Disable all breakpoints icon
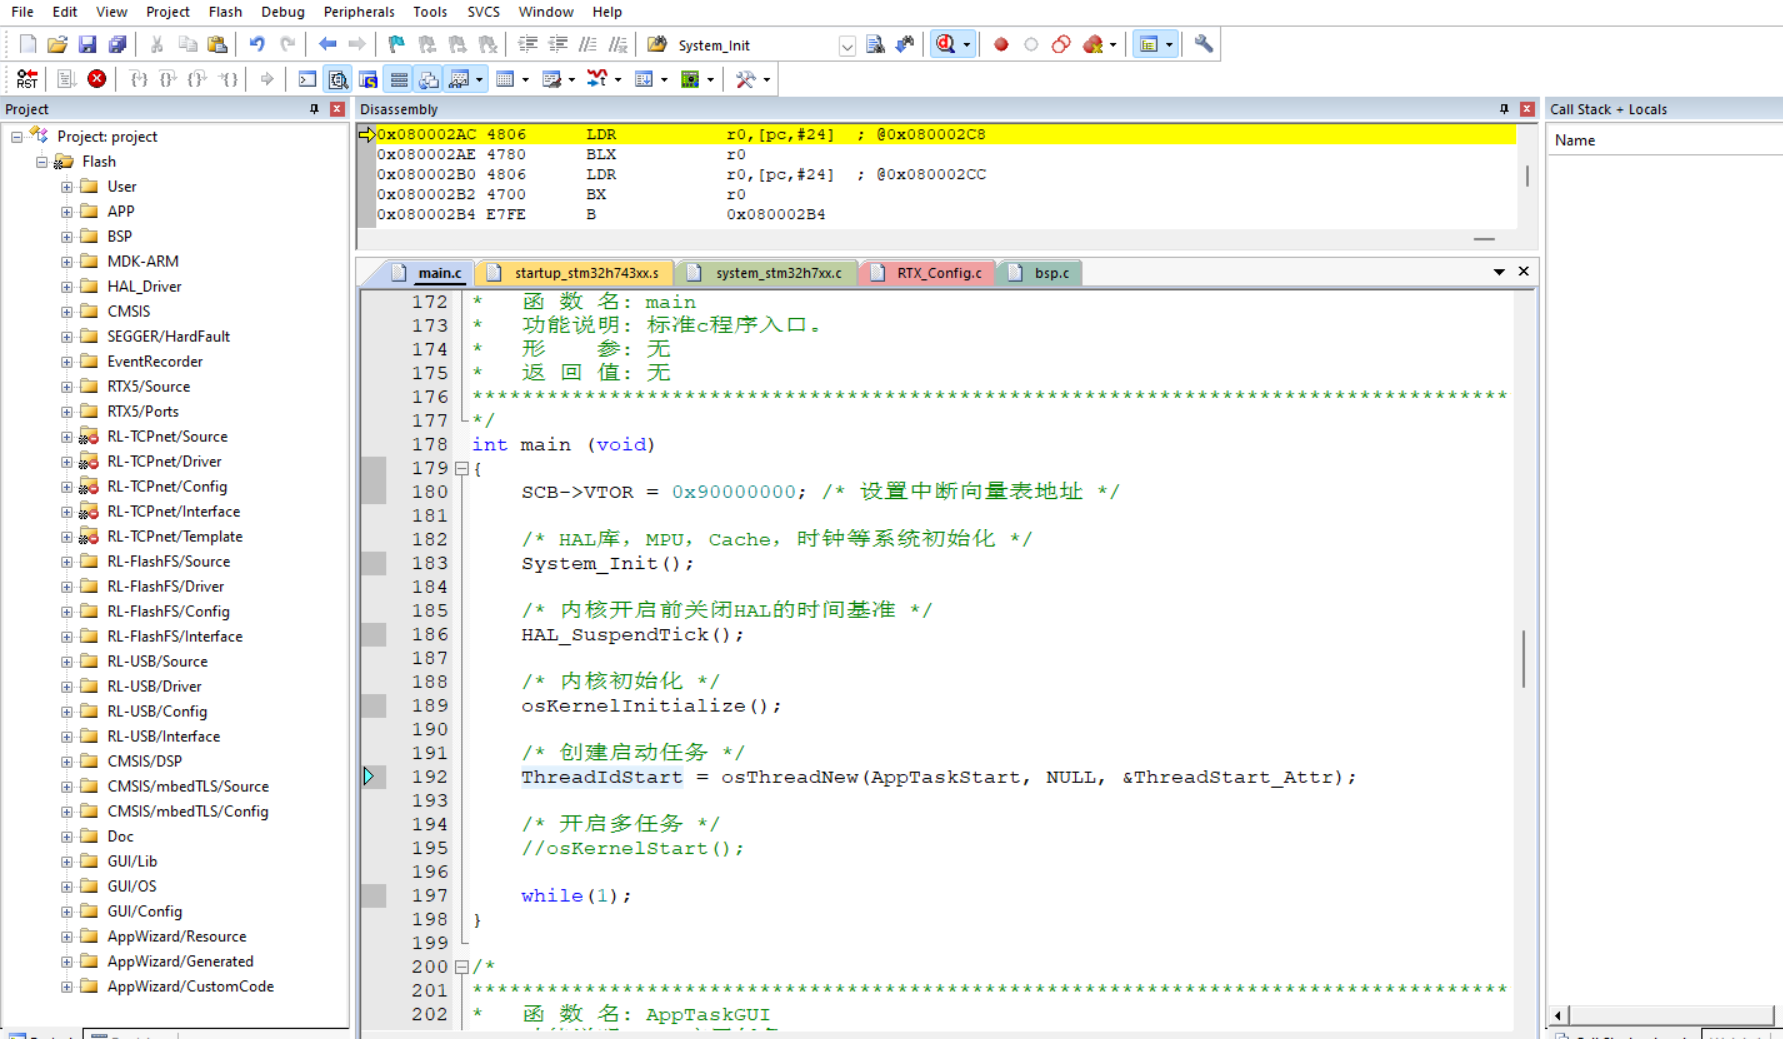This screenshot has height=1039, width=1783. pos(1061,45)
